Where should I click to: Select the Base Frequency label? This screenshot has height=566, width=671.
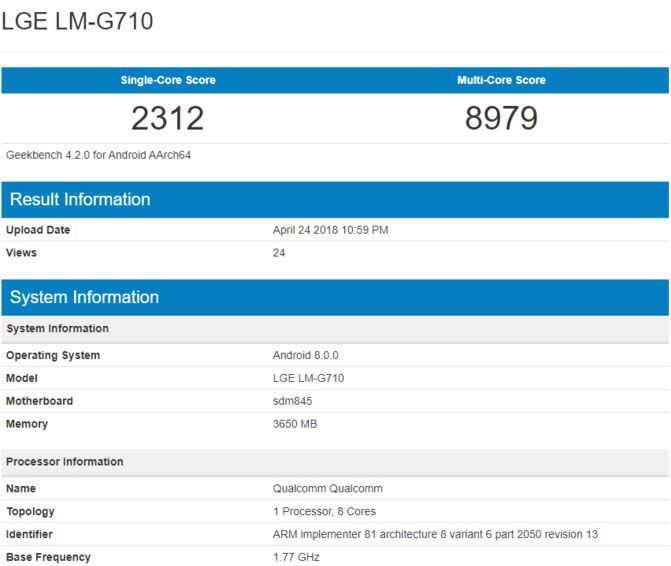point(48,557)
